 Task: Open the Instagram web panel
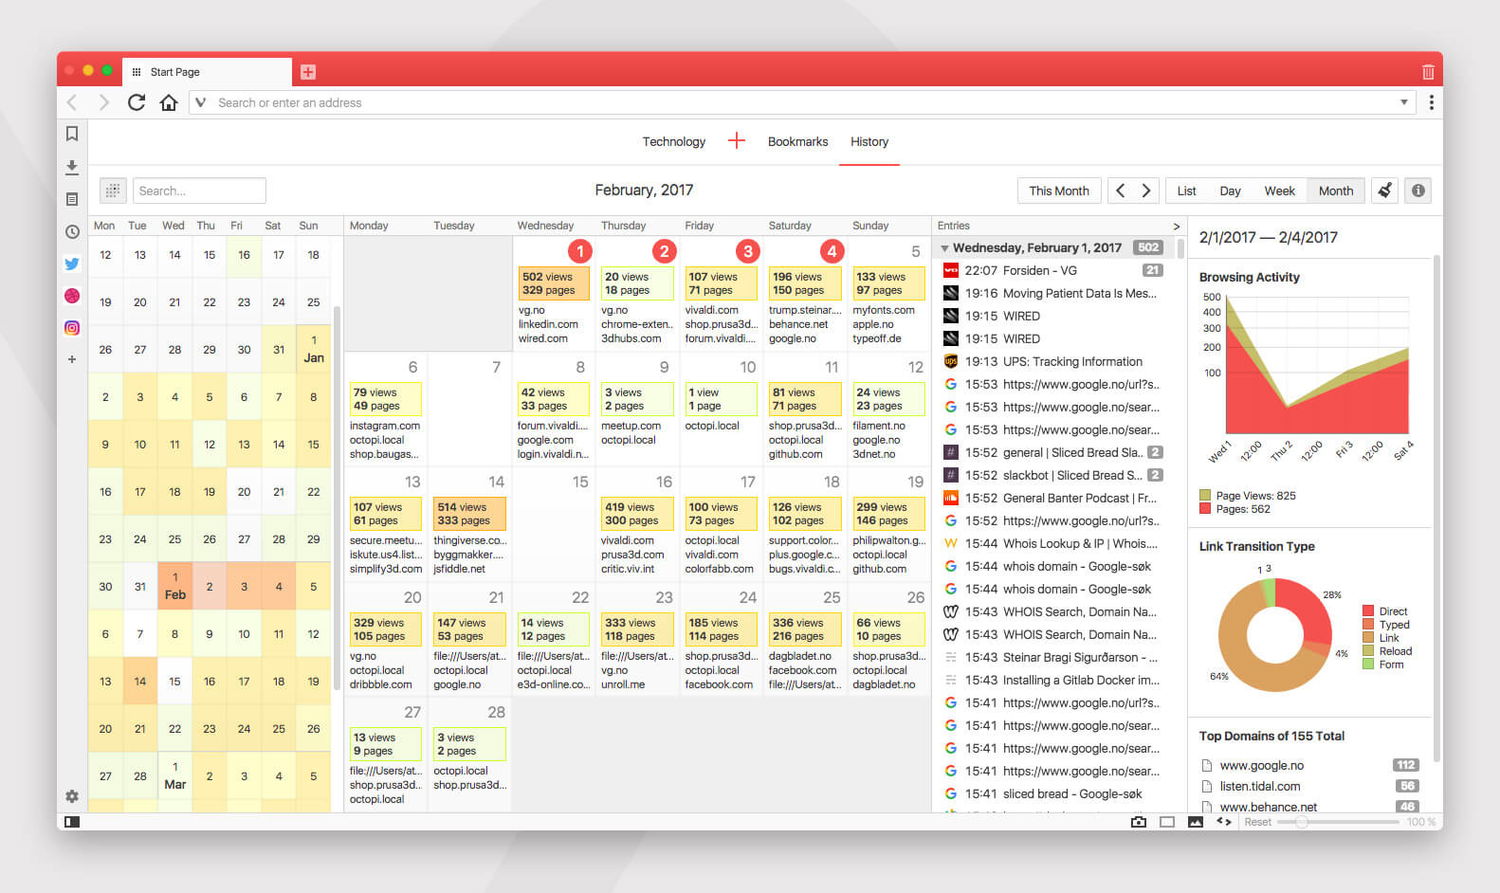[x=71, y=327]
